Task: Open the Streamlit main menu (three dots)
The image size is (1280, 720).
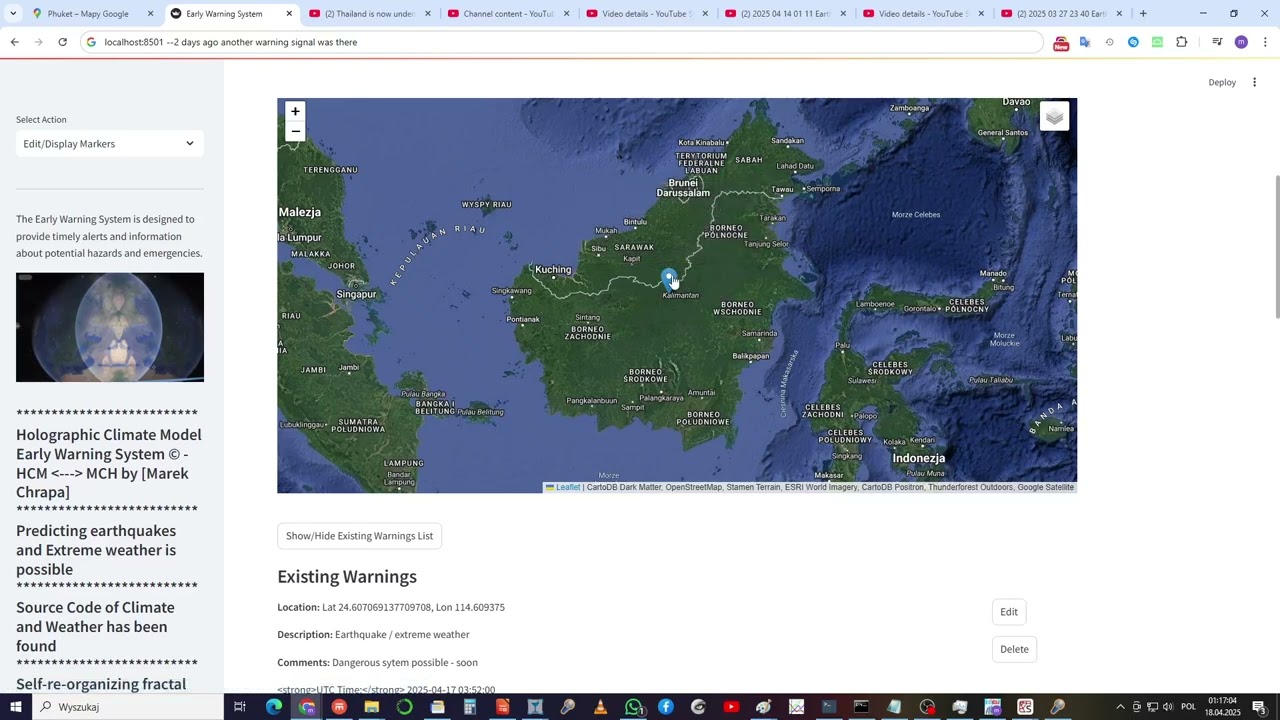Action: pyautogui.click(x=1254, y=82)
